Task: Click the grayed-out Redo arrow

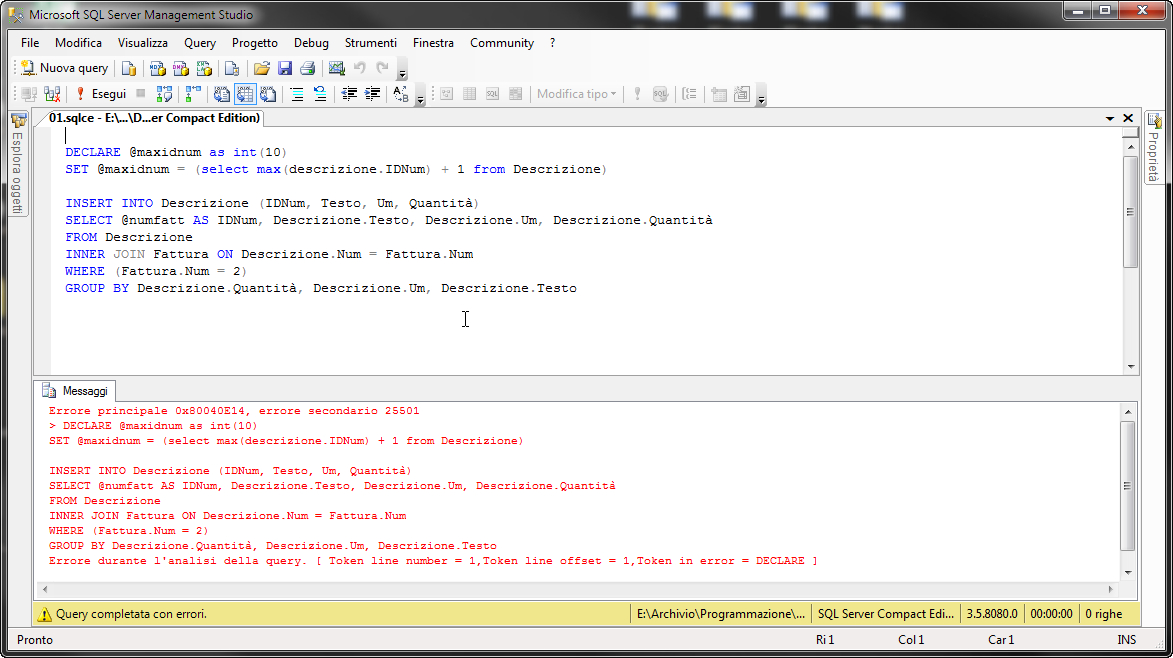Action: click(383, 68)
